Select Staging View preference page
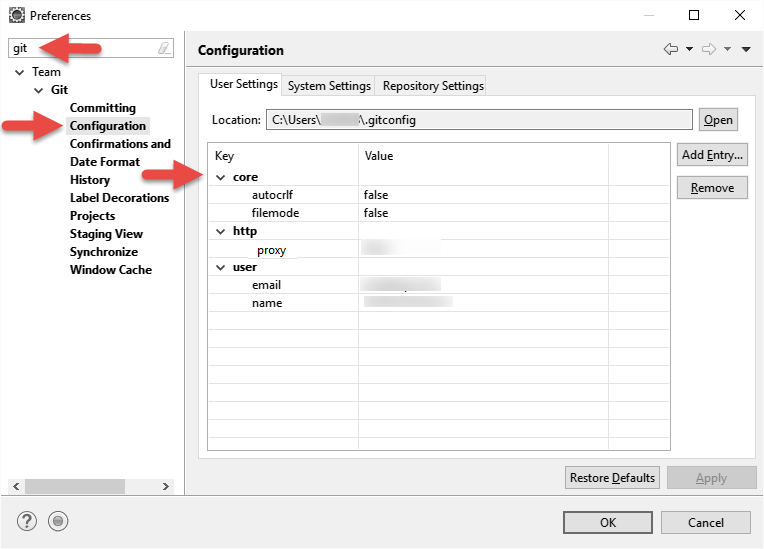 coord(106,234)
